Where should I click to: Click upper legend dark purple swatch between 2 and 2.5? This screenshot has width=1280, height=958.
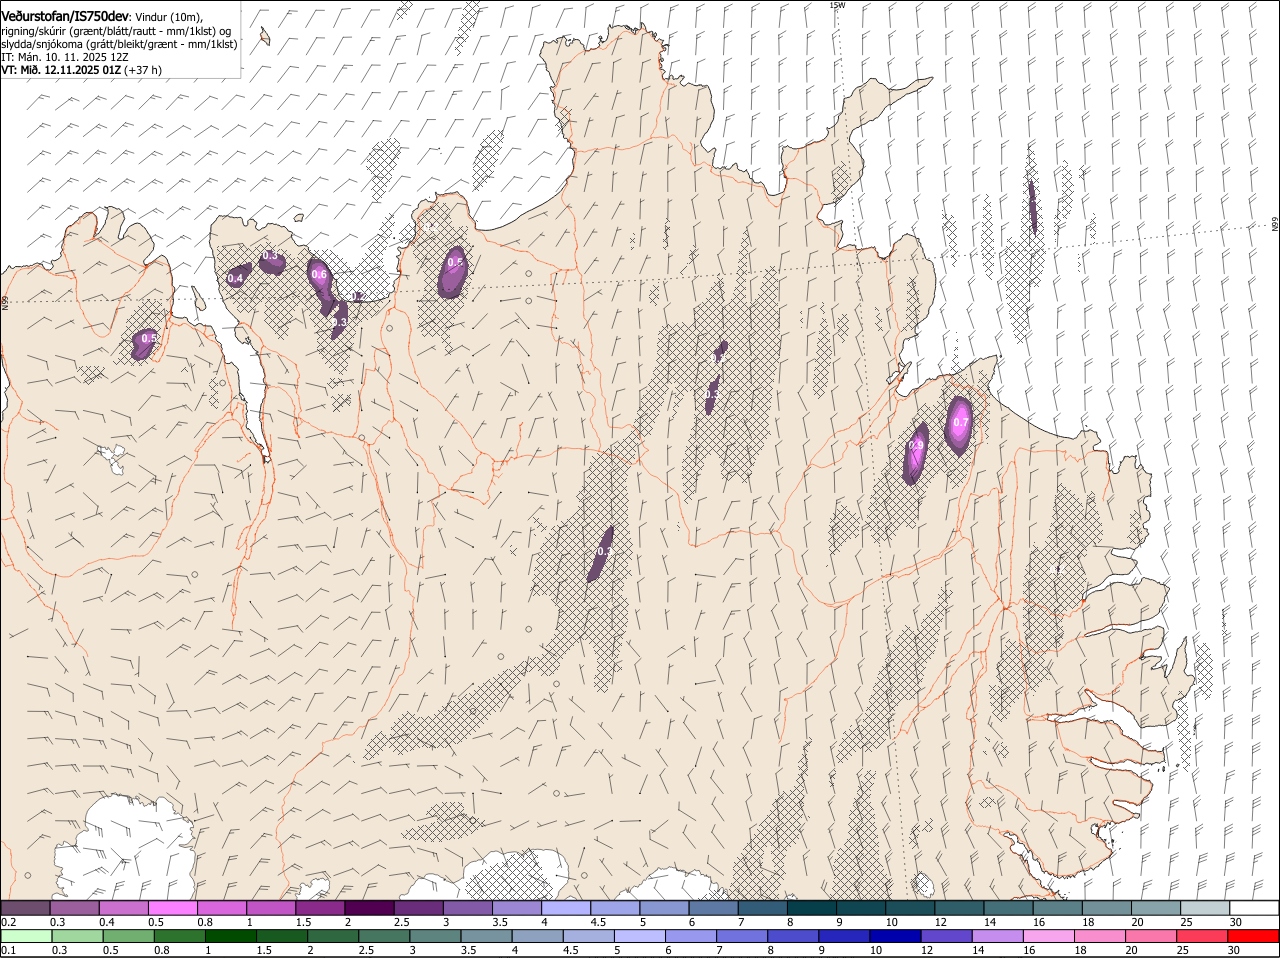(369, 907)
